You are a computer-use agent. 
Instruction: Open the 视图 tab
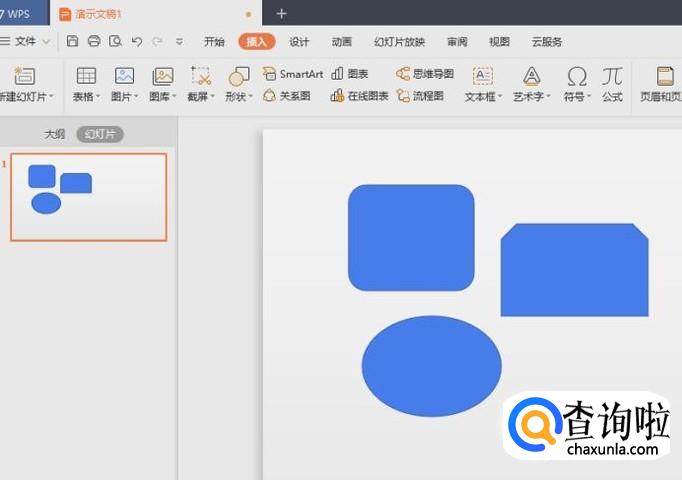(499, 42)
